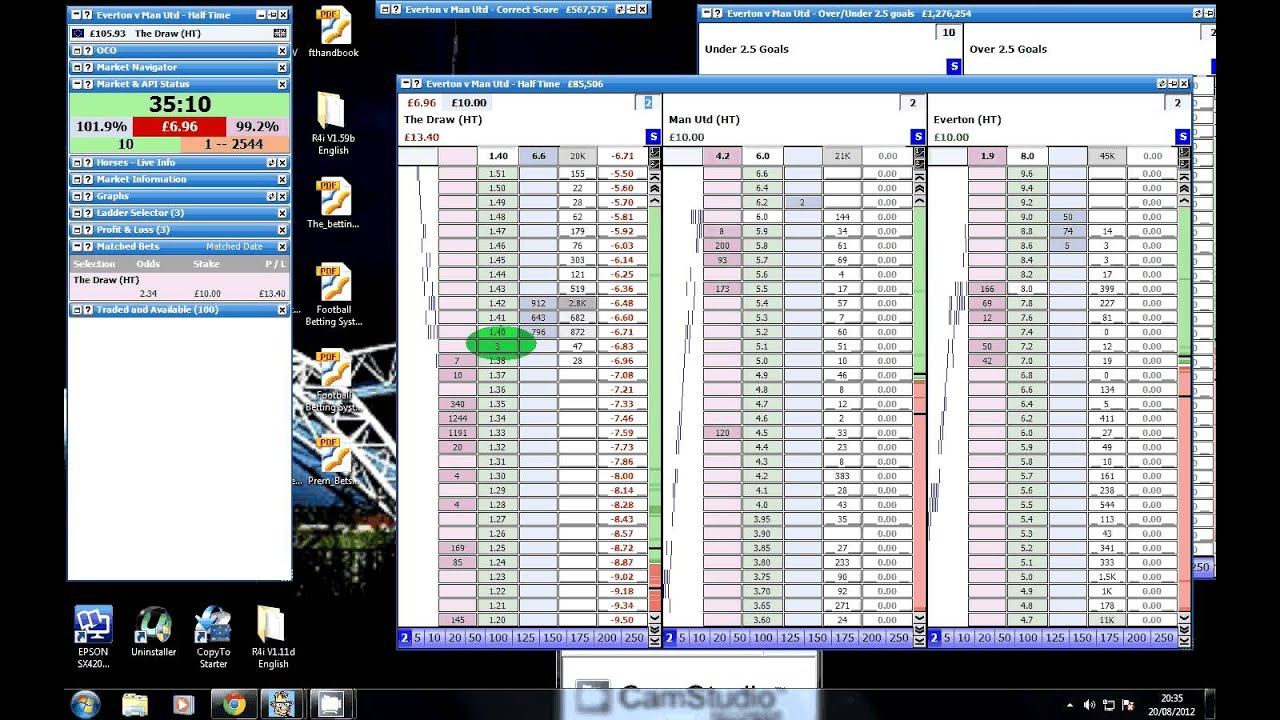Collapse the Graphs section
The image size is (1280, 720).
pos(76,196)
